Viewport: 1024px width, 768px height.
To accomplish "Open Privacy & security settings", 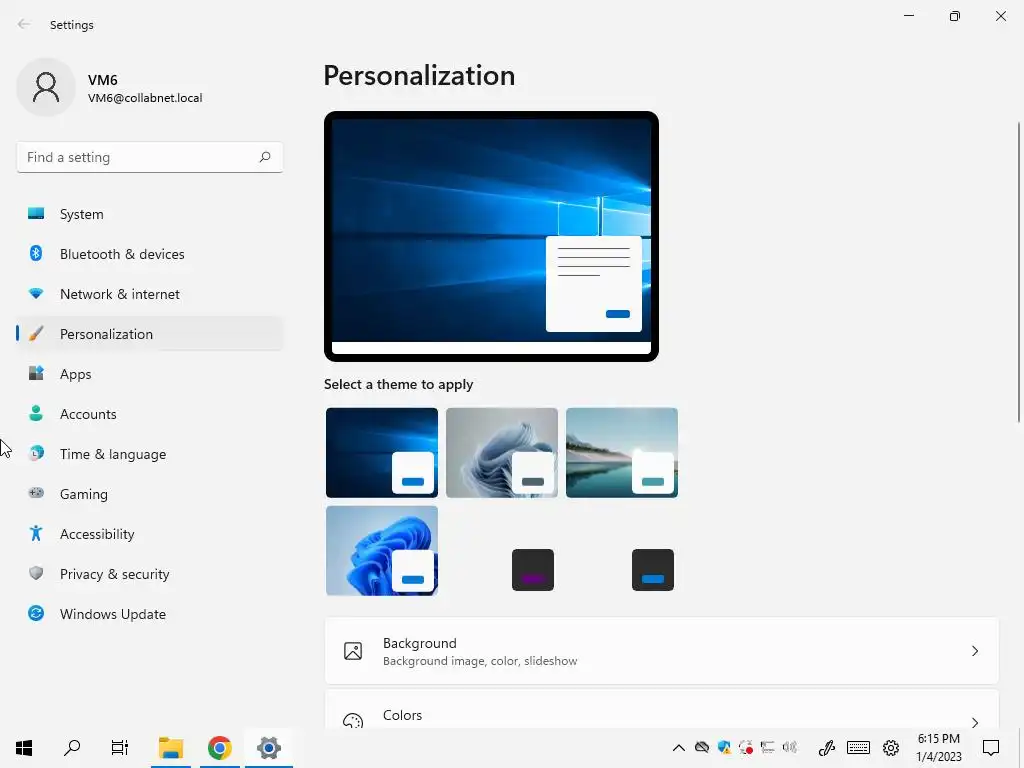I will tap(150, 574).
